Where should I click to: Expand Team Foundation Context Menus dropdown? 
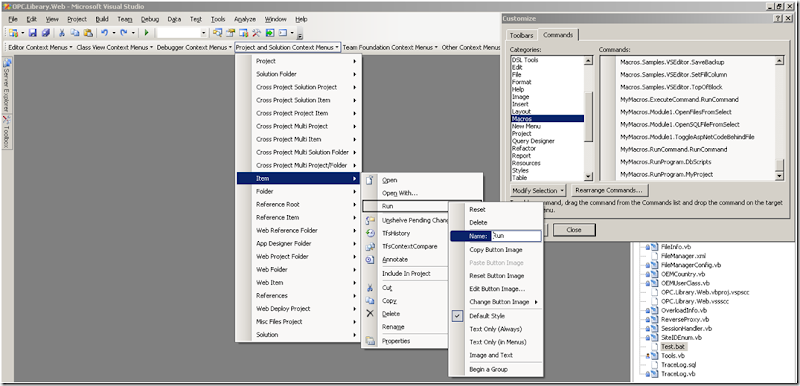tap(390, 47)
